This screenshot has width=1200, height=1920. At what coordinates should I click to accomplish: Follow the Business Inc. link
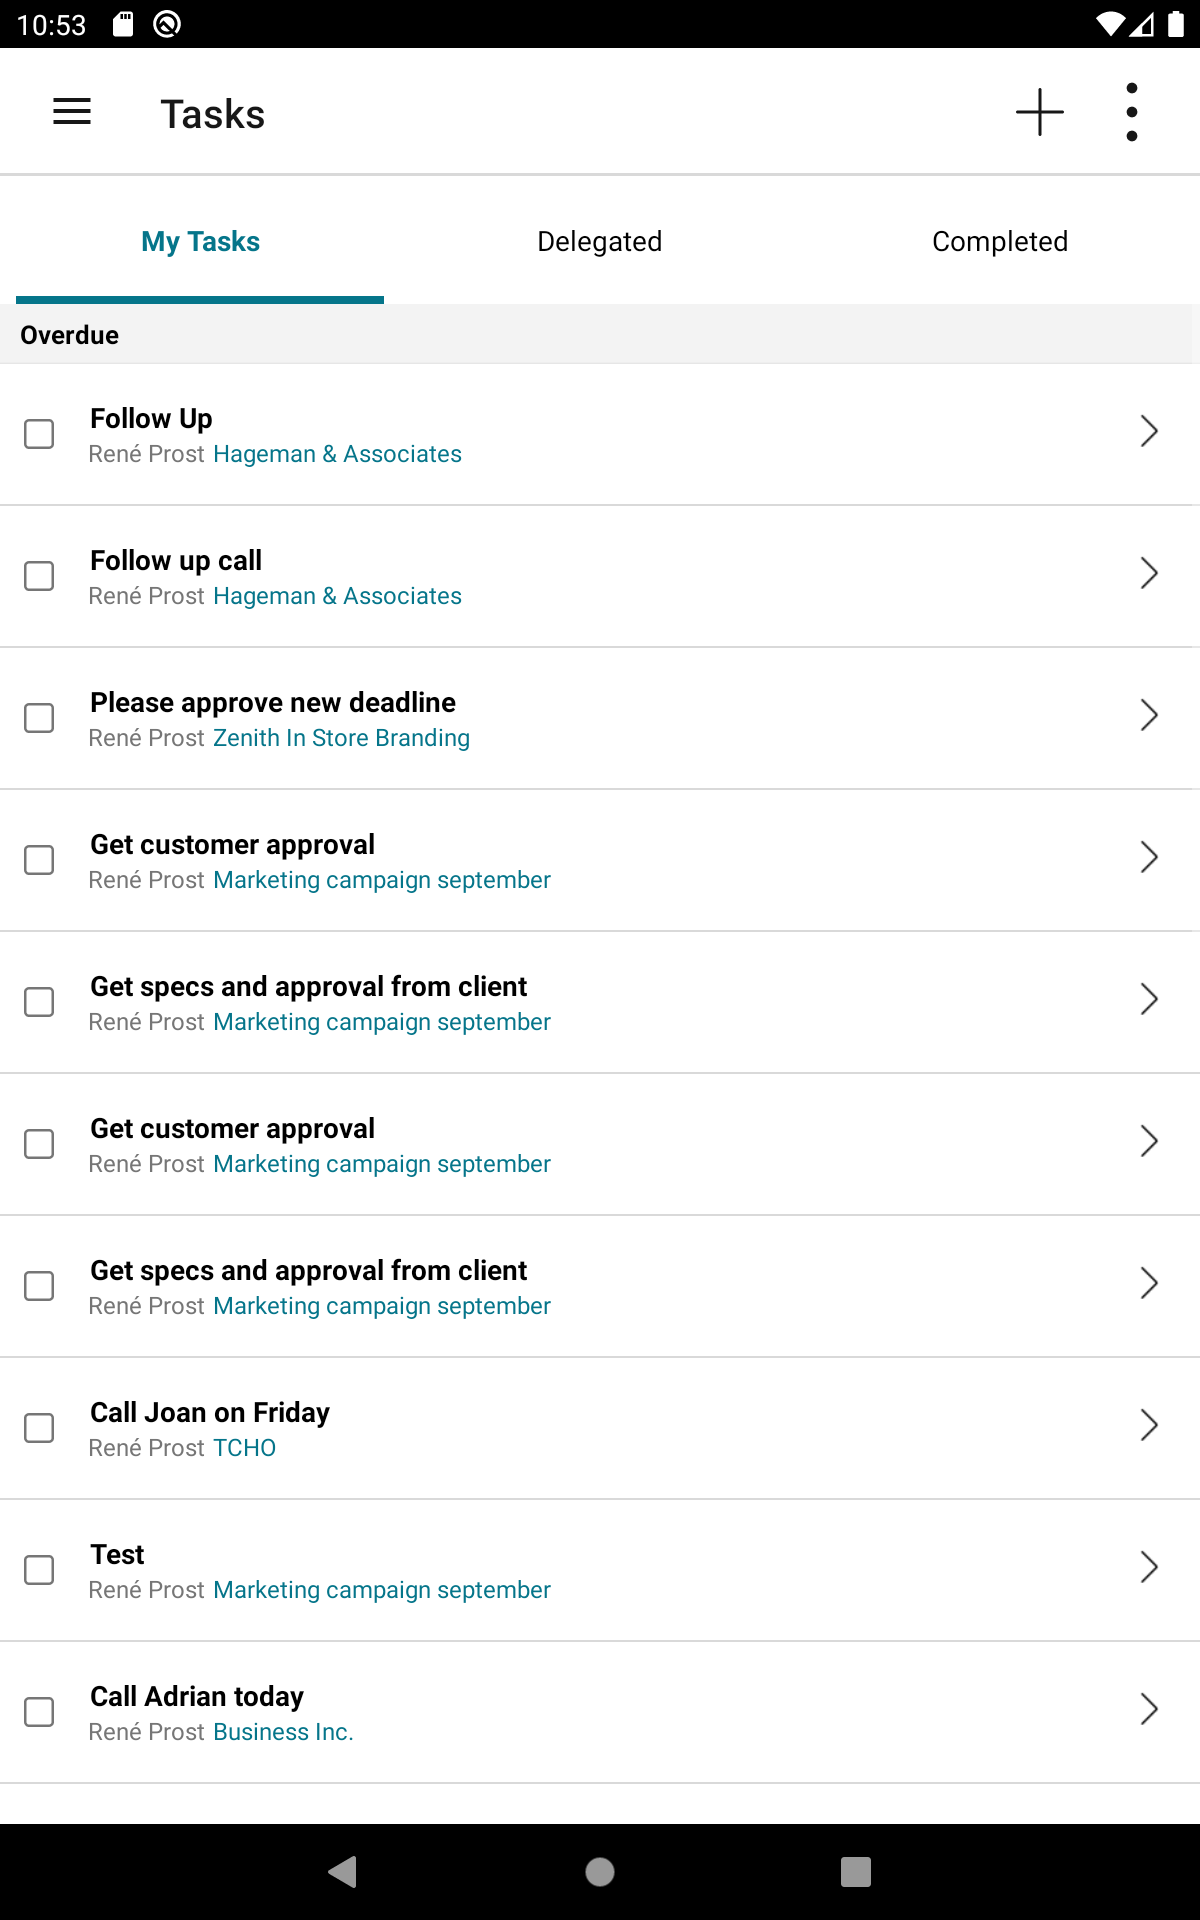[283, 1732]
